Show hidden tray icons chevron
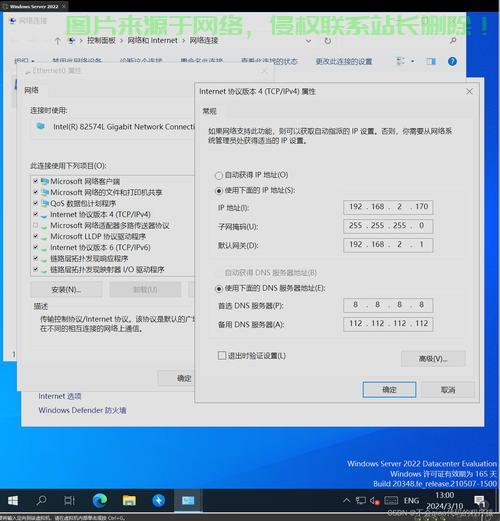 tap(347, 500)
